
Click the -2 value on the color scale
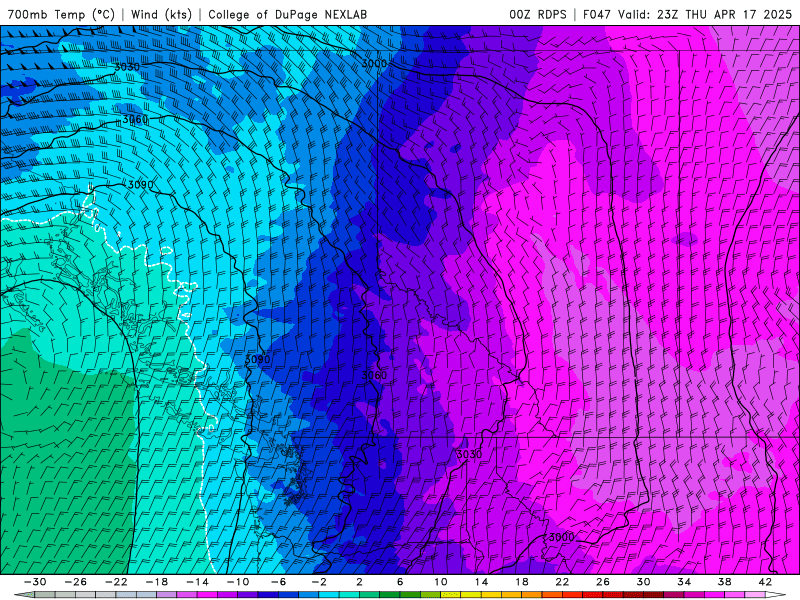coord(319,582)
